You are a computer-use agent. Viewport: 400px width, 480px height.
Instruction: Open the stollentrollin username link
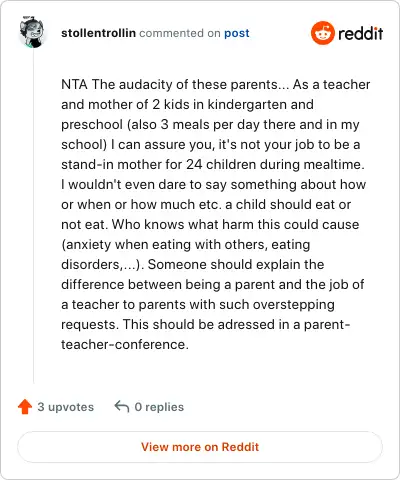click(x=98, y=33)
